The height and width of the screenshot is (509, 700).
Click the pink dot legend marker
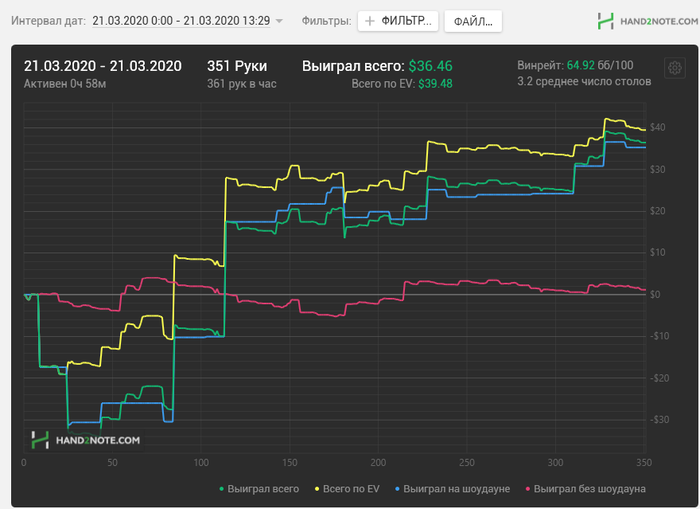pyautogui.click(x=528, y=489)
